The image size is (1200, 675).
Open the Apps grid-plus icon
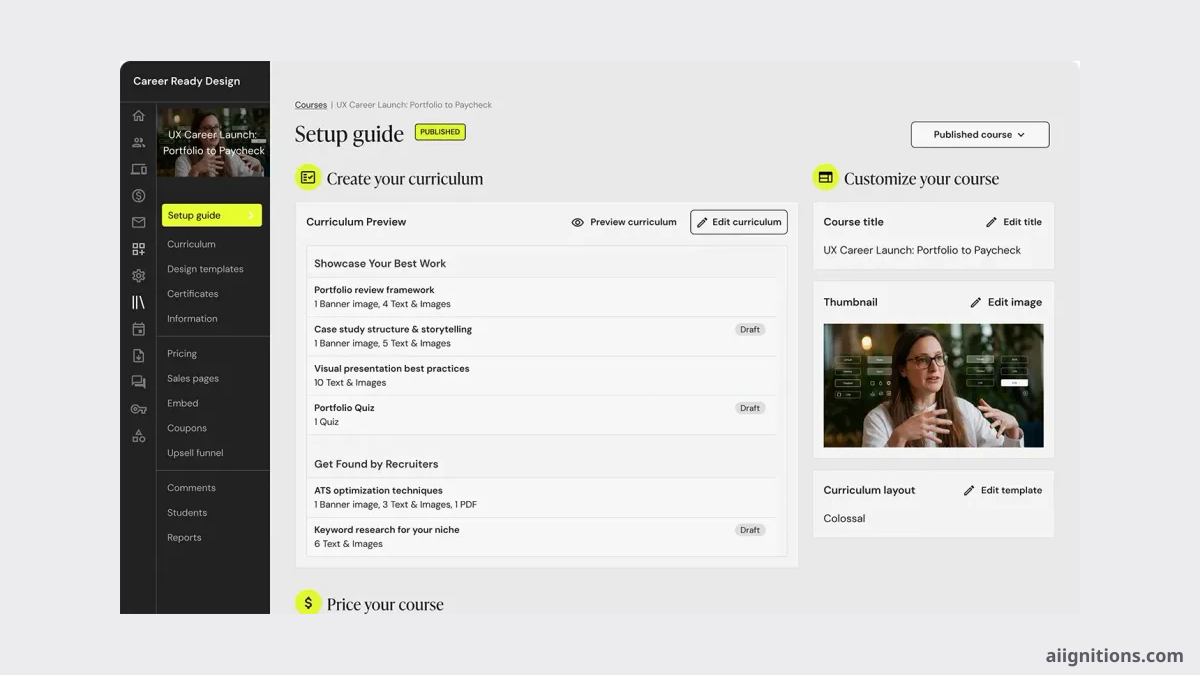[138, 249]
